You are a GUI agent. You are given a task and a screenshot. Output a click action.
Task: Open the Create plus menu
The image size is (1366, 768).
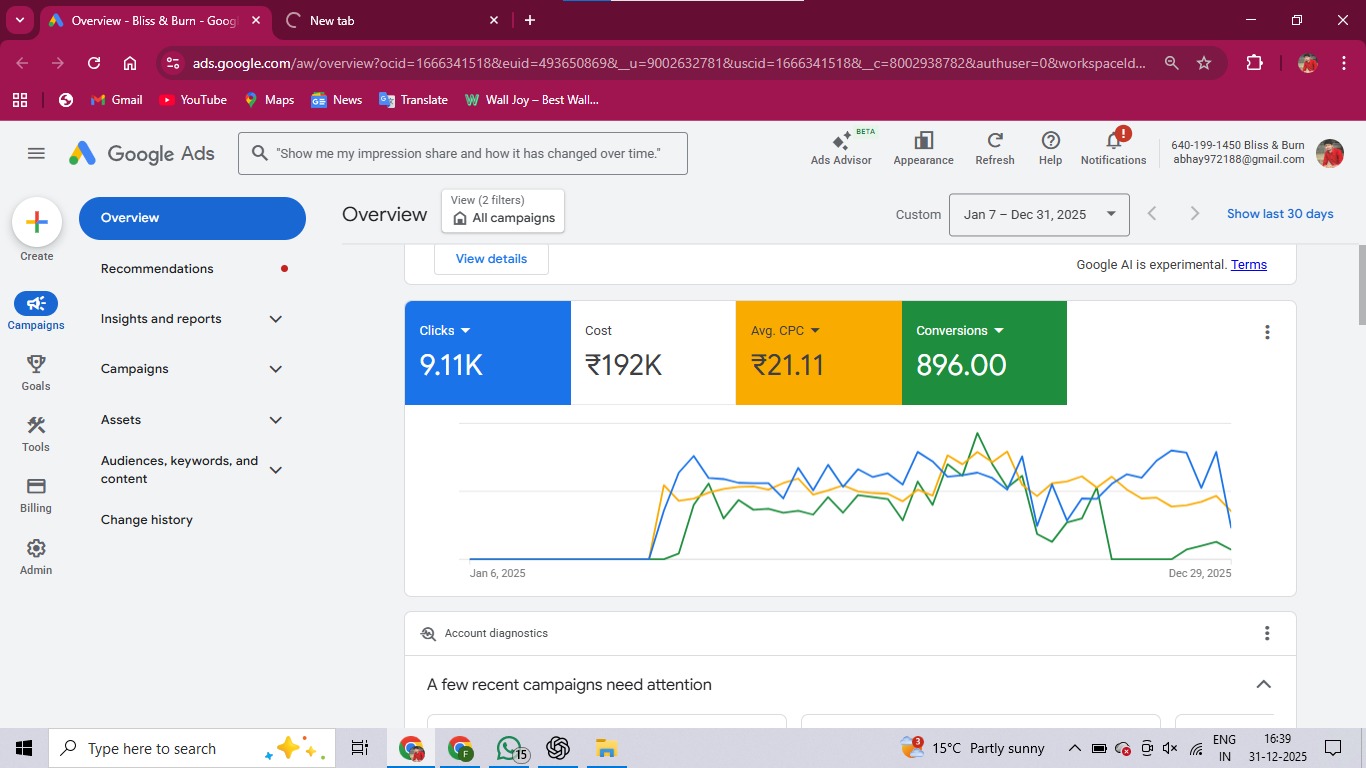coord(36,222)
